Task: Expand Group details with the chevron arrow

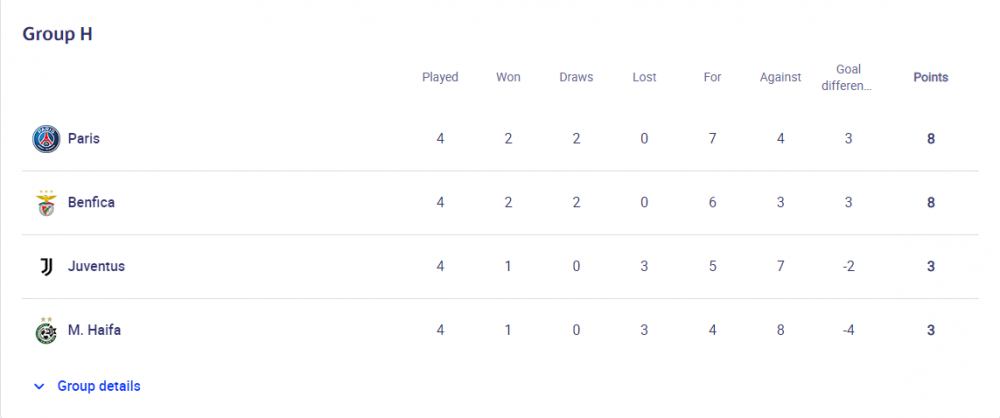Action: point(39,386)
